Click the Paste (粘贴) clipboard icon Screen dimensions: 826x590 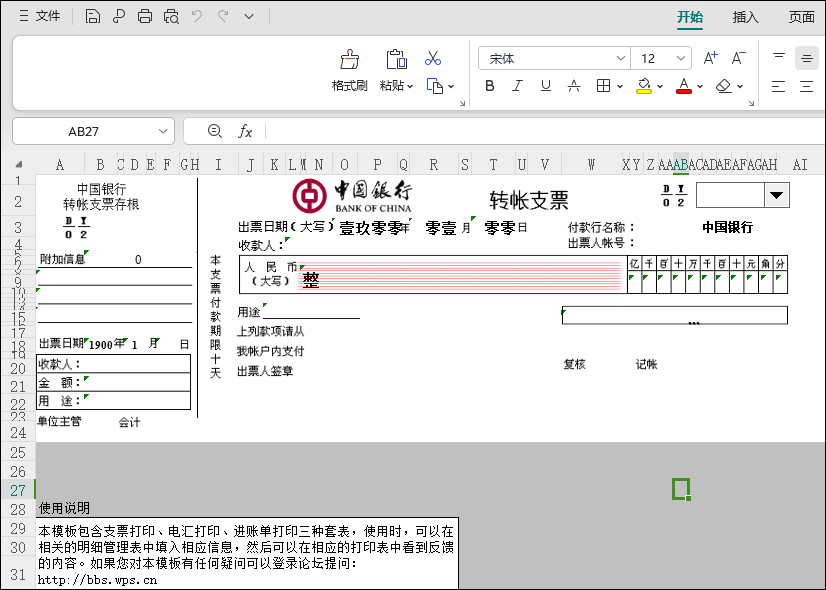(396, 60)
